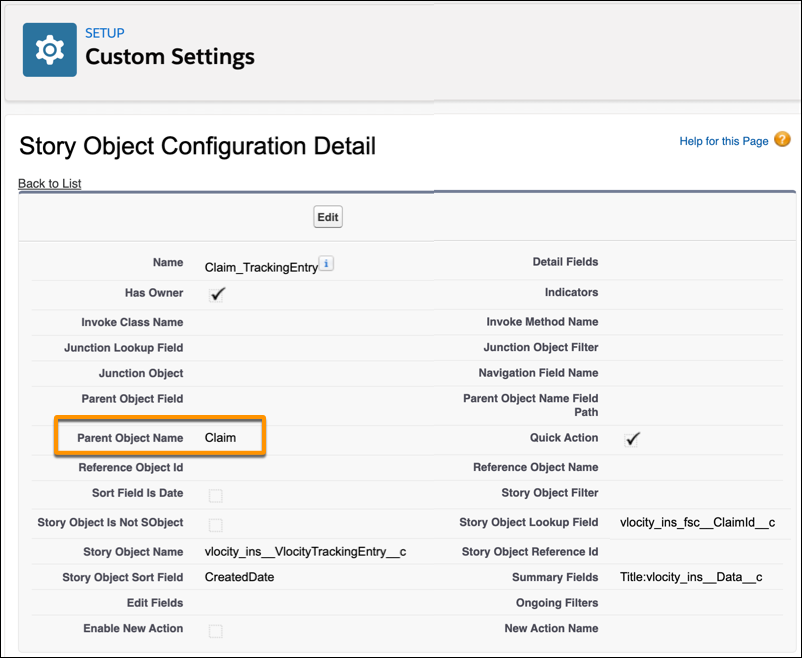Click the vlocity_ins_fsc__ClaimId__c lookup value

698,522
